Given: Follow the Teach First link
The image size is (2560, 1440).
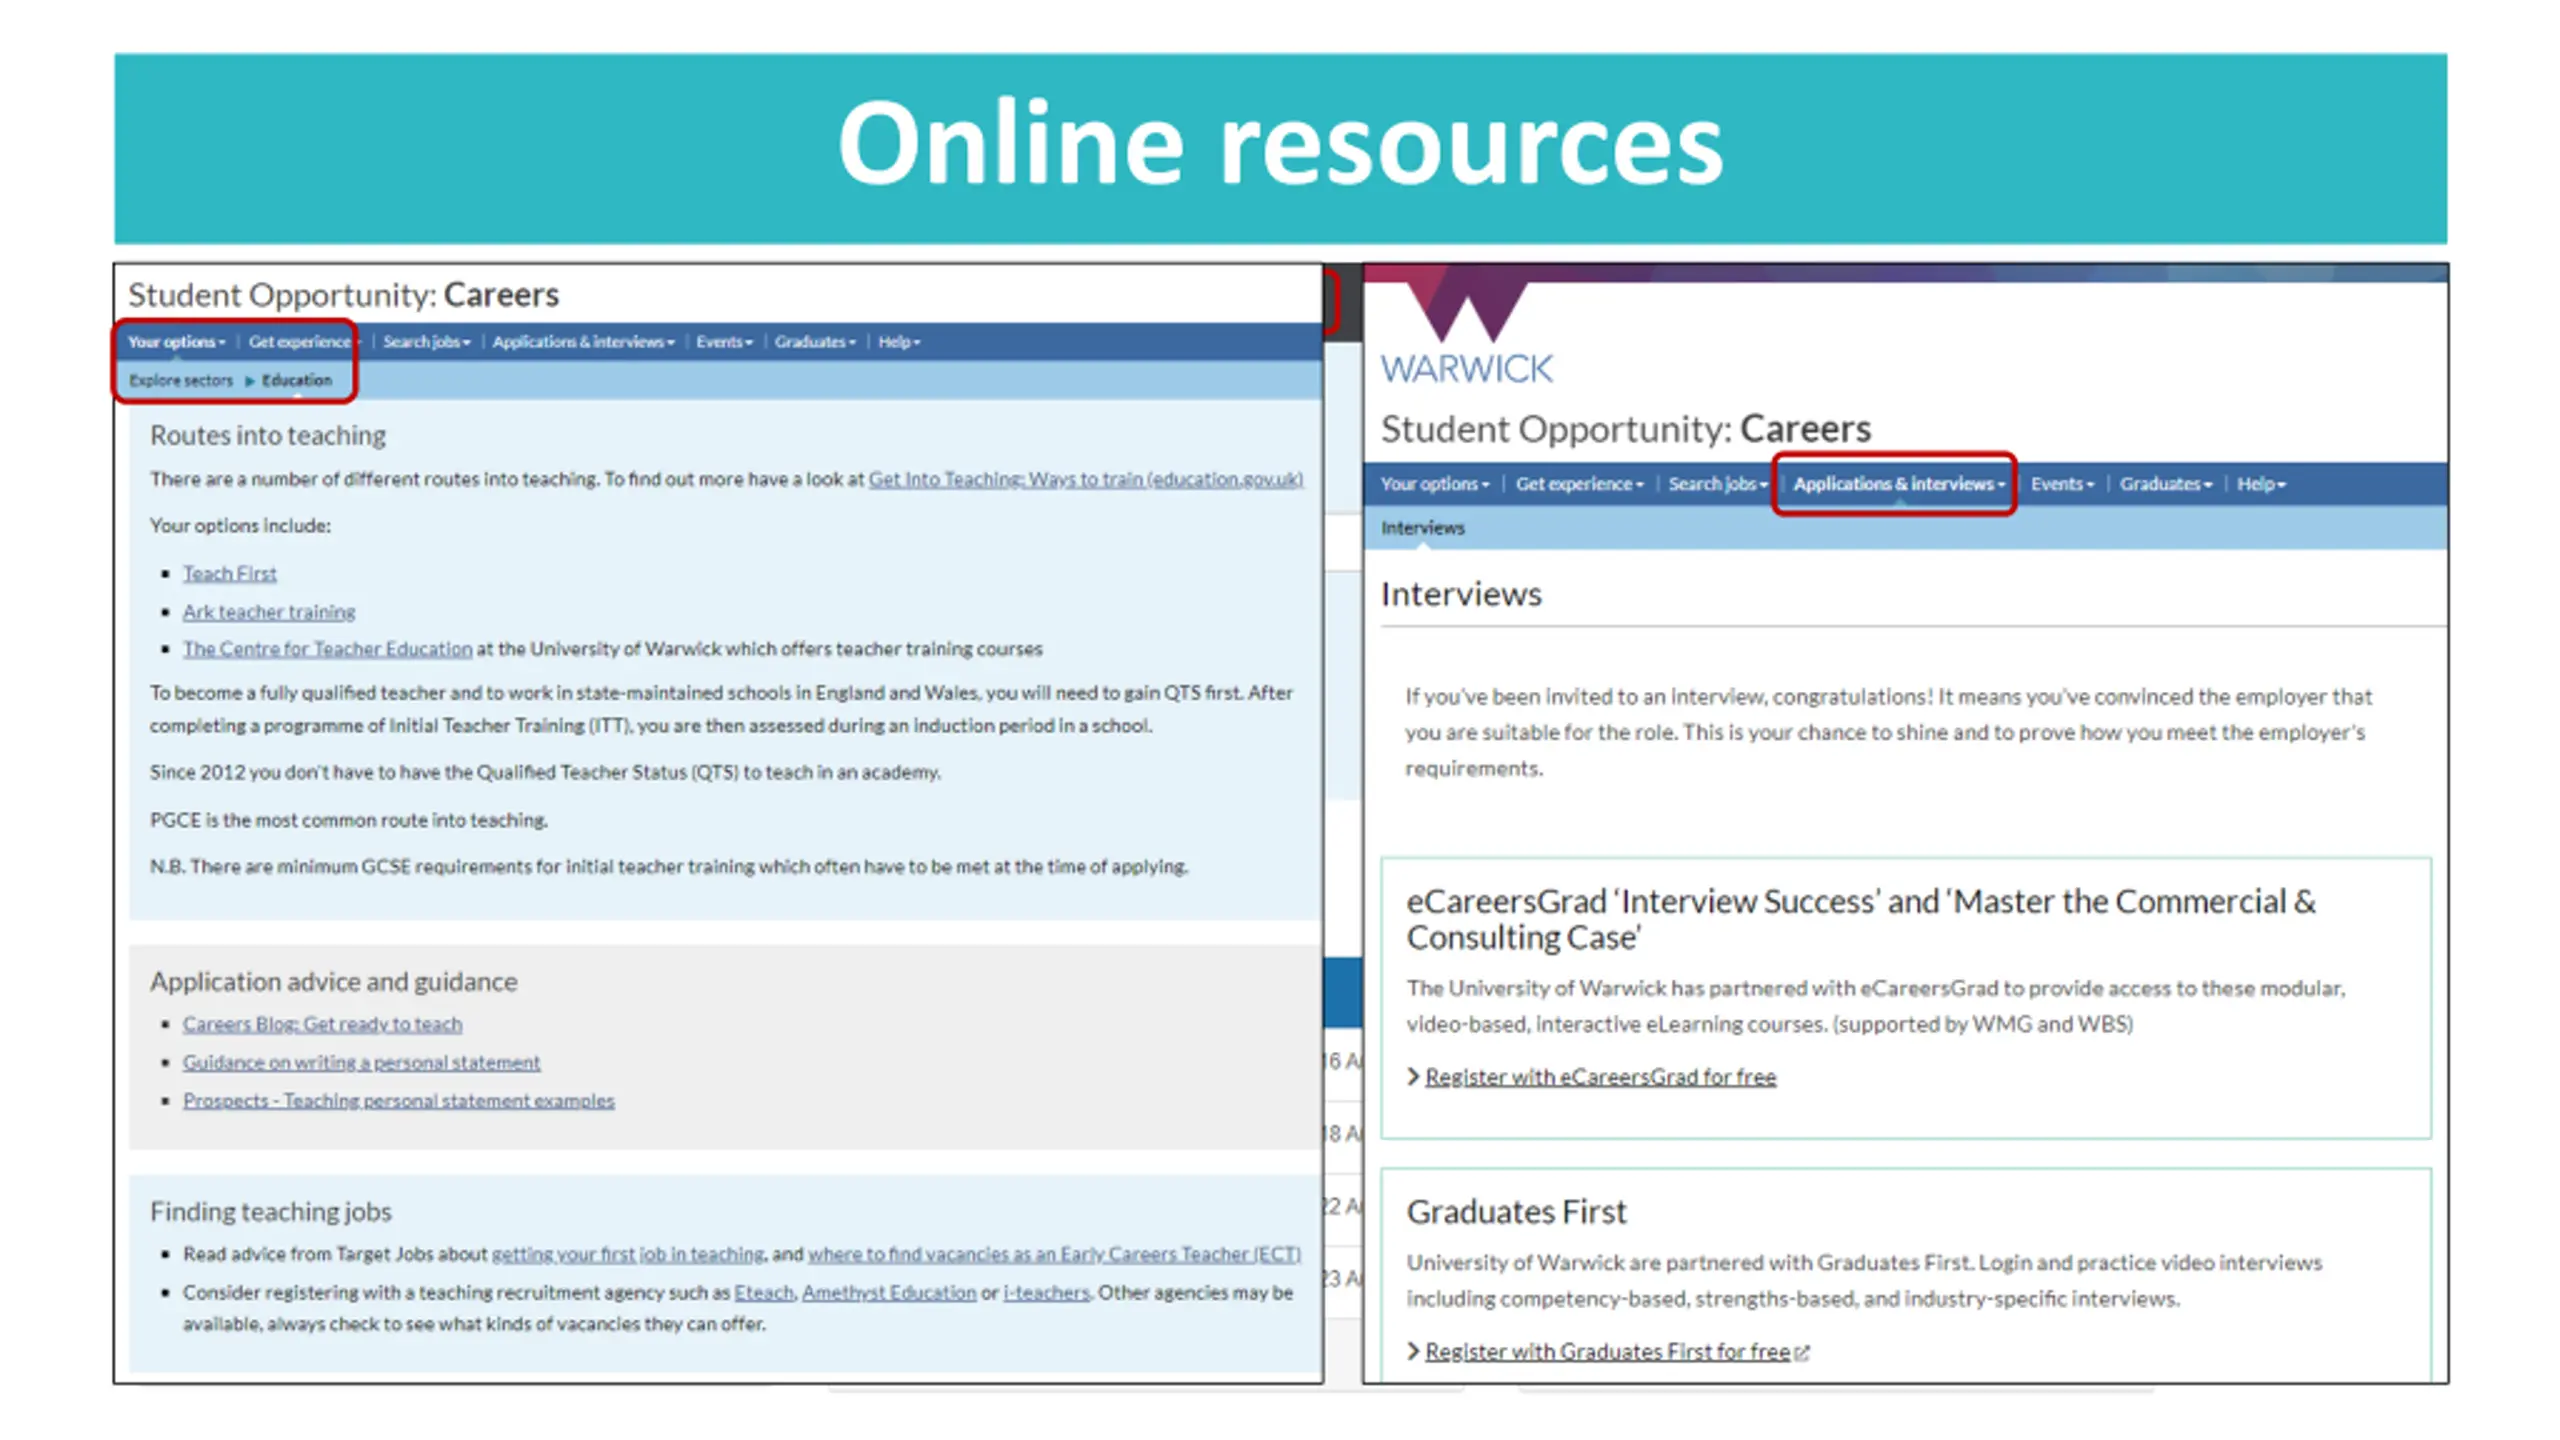Looking at the screenshot, I should pos(230,573).
